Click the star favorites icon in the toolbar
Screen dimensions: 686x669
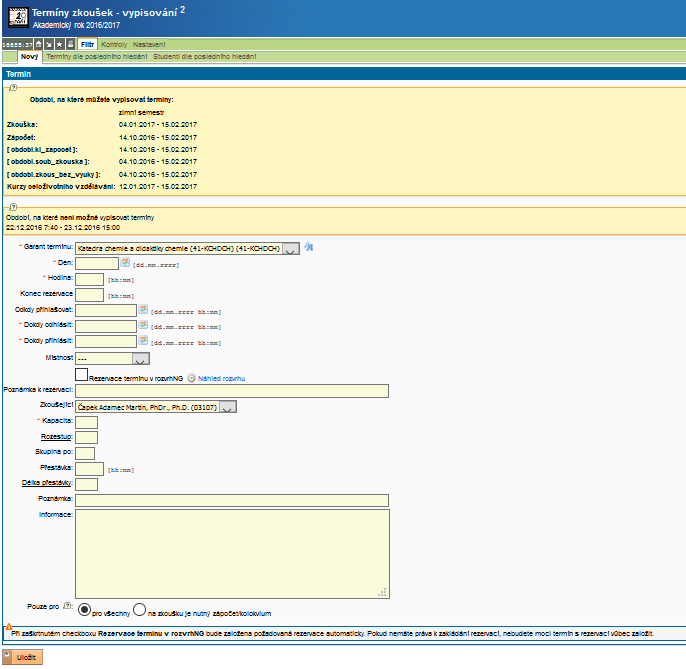tap(60, 45)
